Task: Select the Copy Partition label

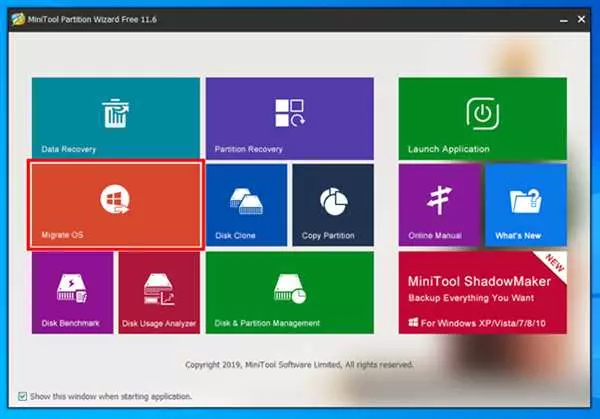Action: 328,236
